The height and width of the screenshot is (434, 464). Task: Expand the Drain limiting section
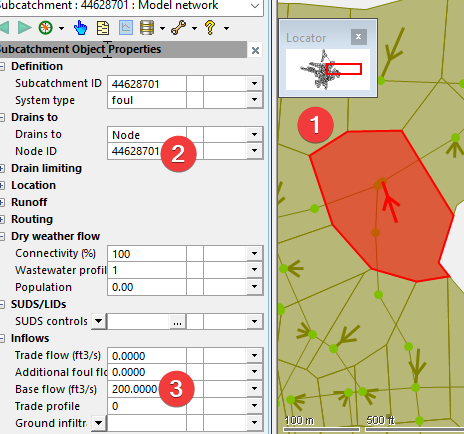(x=2, y=168)
